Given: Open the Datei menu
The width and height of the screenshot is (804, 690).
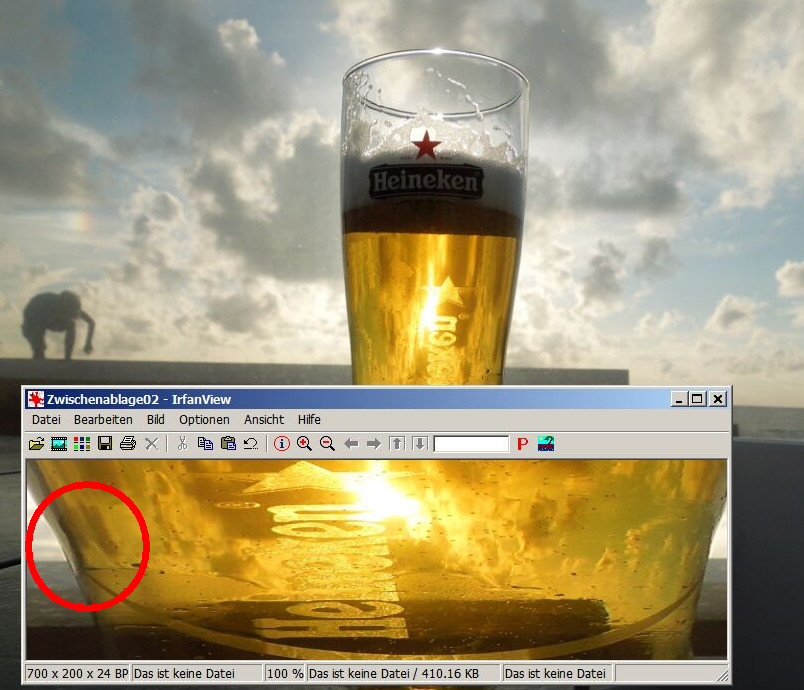Looking at the screenshot, I should [46, 420].
